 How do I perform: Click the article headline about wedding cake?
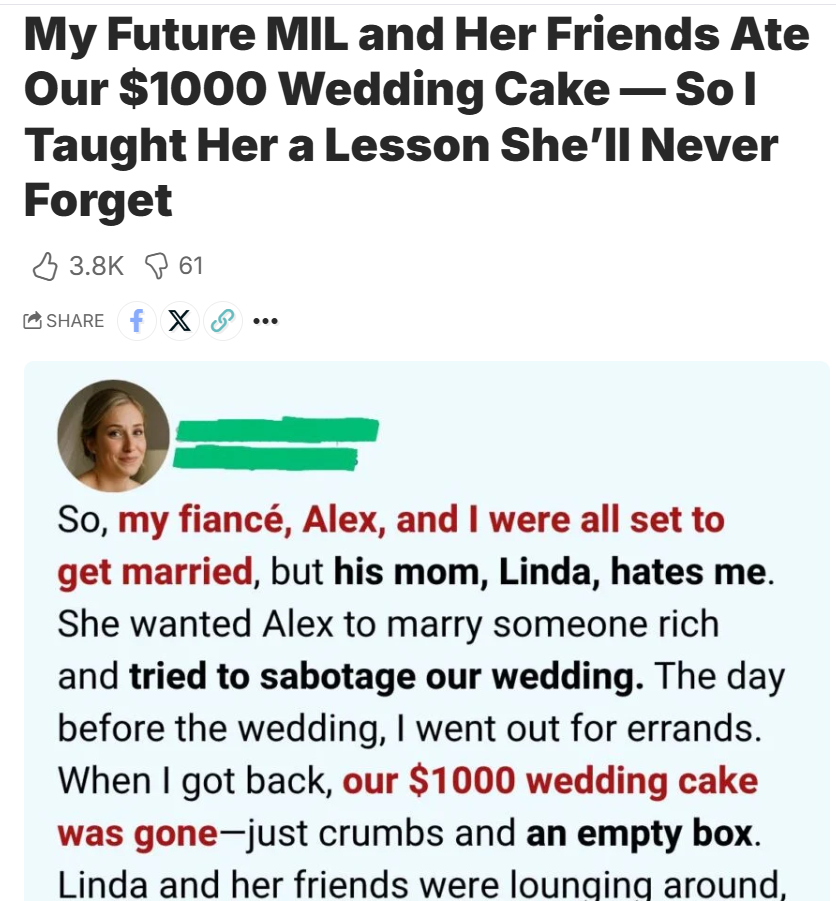400,118
